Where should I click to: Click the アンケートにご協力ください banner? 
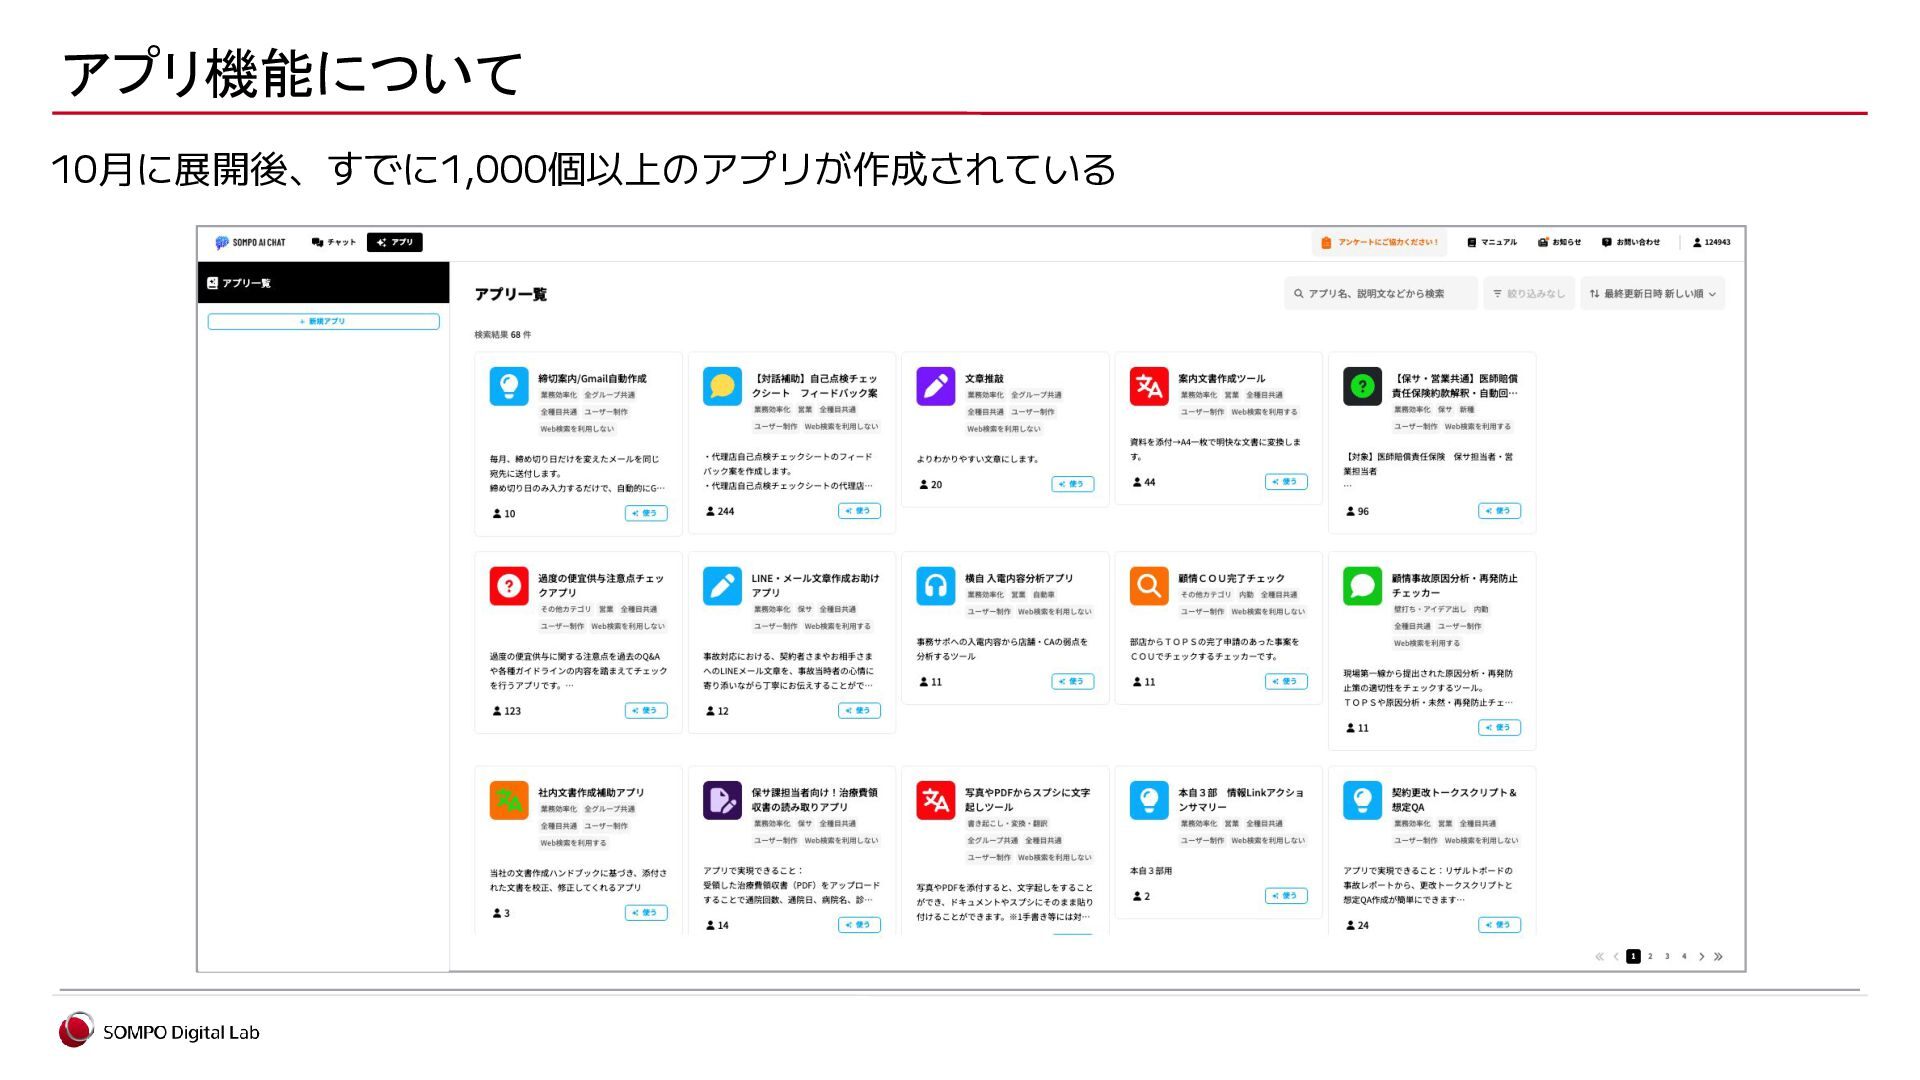click(1380, 242)
